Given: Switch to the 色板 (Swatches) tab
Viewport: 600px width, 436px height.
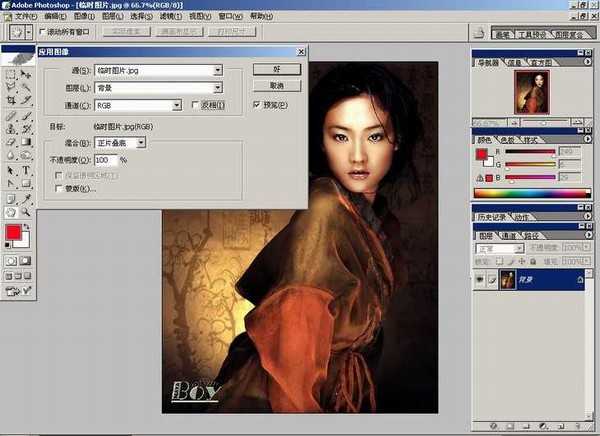Looking at the screenshot, I should 507,140.
